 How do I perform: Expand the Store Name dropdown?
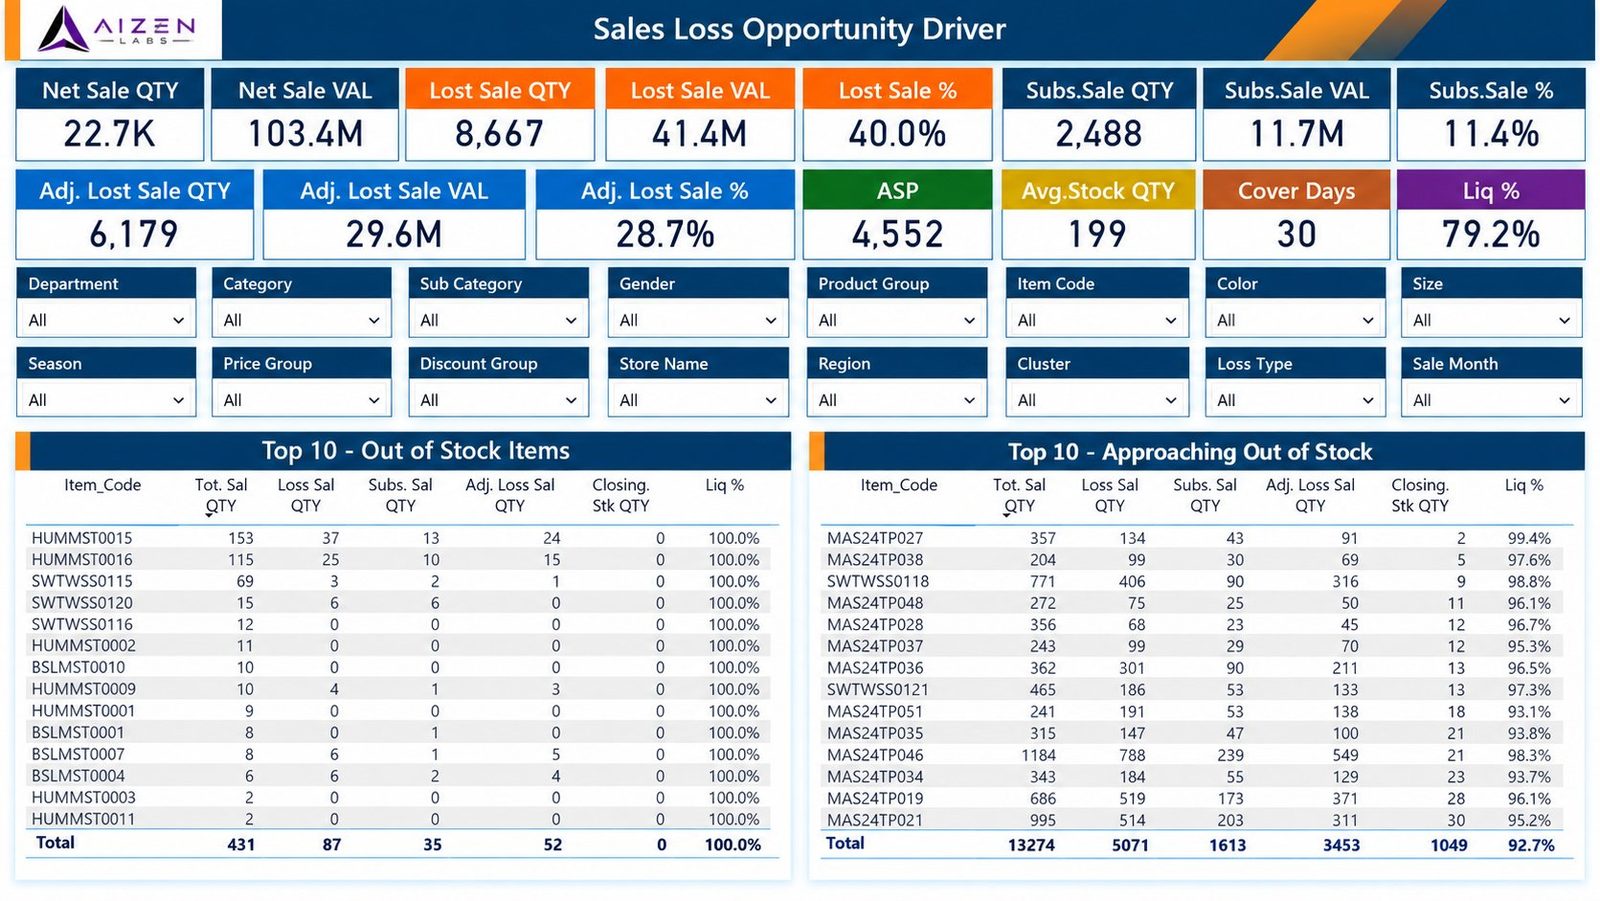[x=698, y=400]
